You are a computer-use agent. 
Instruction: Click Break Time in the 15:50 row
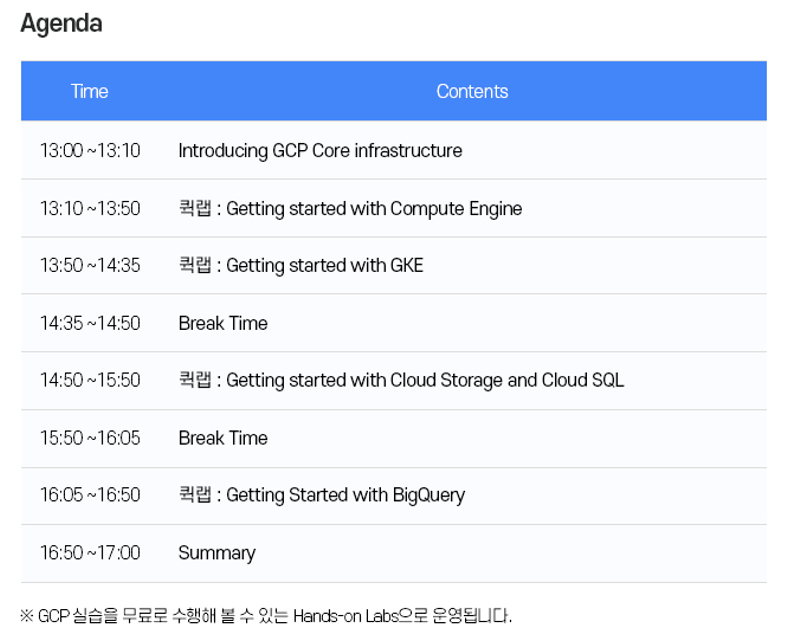(223, 438)
